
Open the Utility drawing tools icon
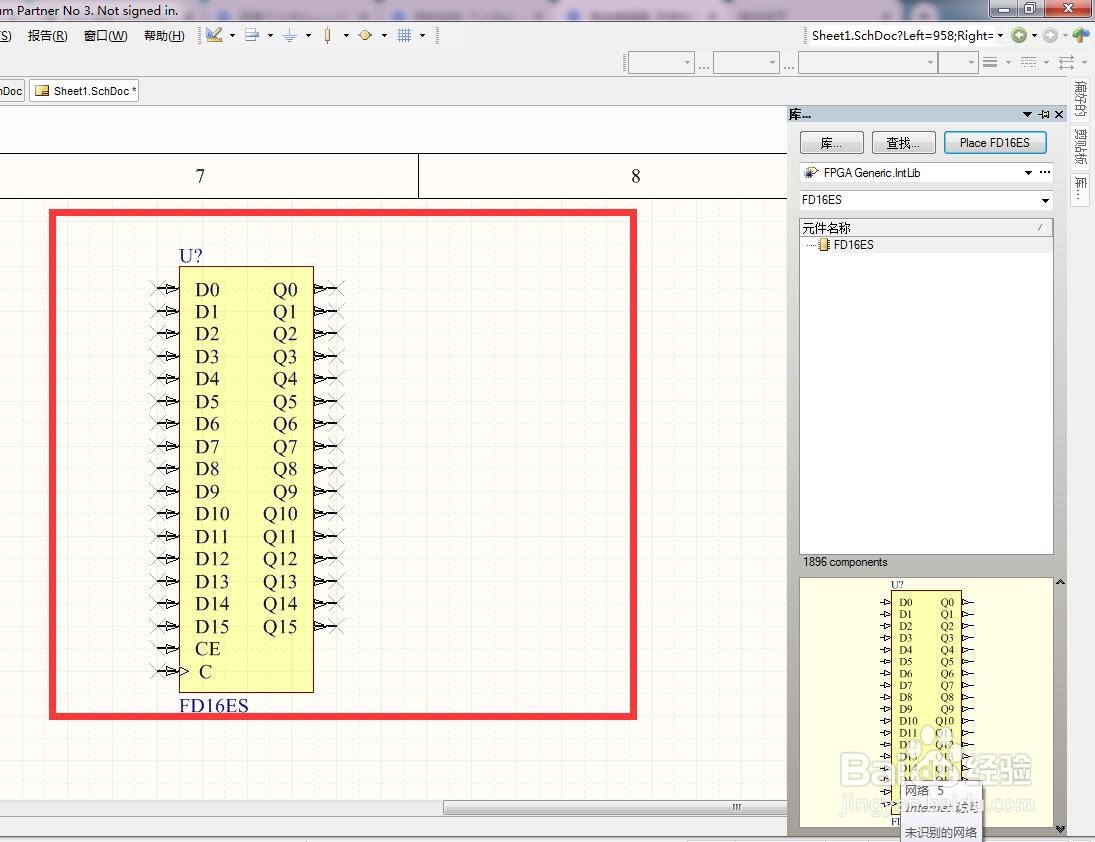tap(214, 35)
